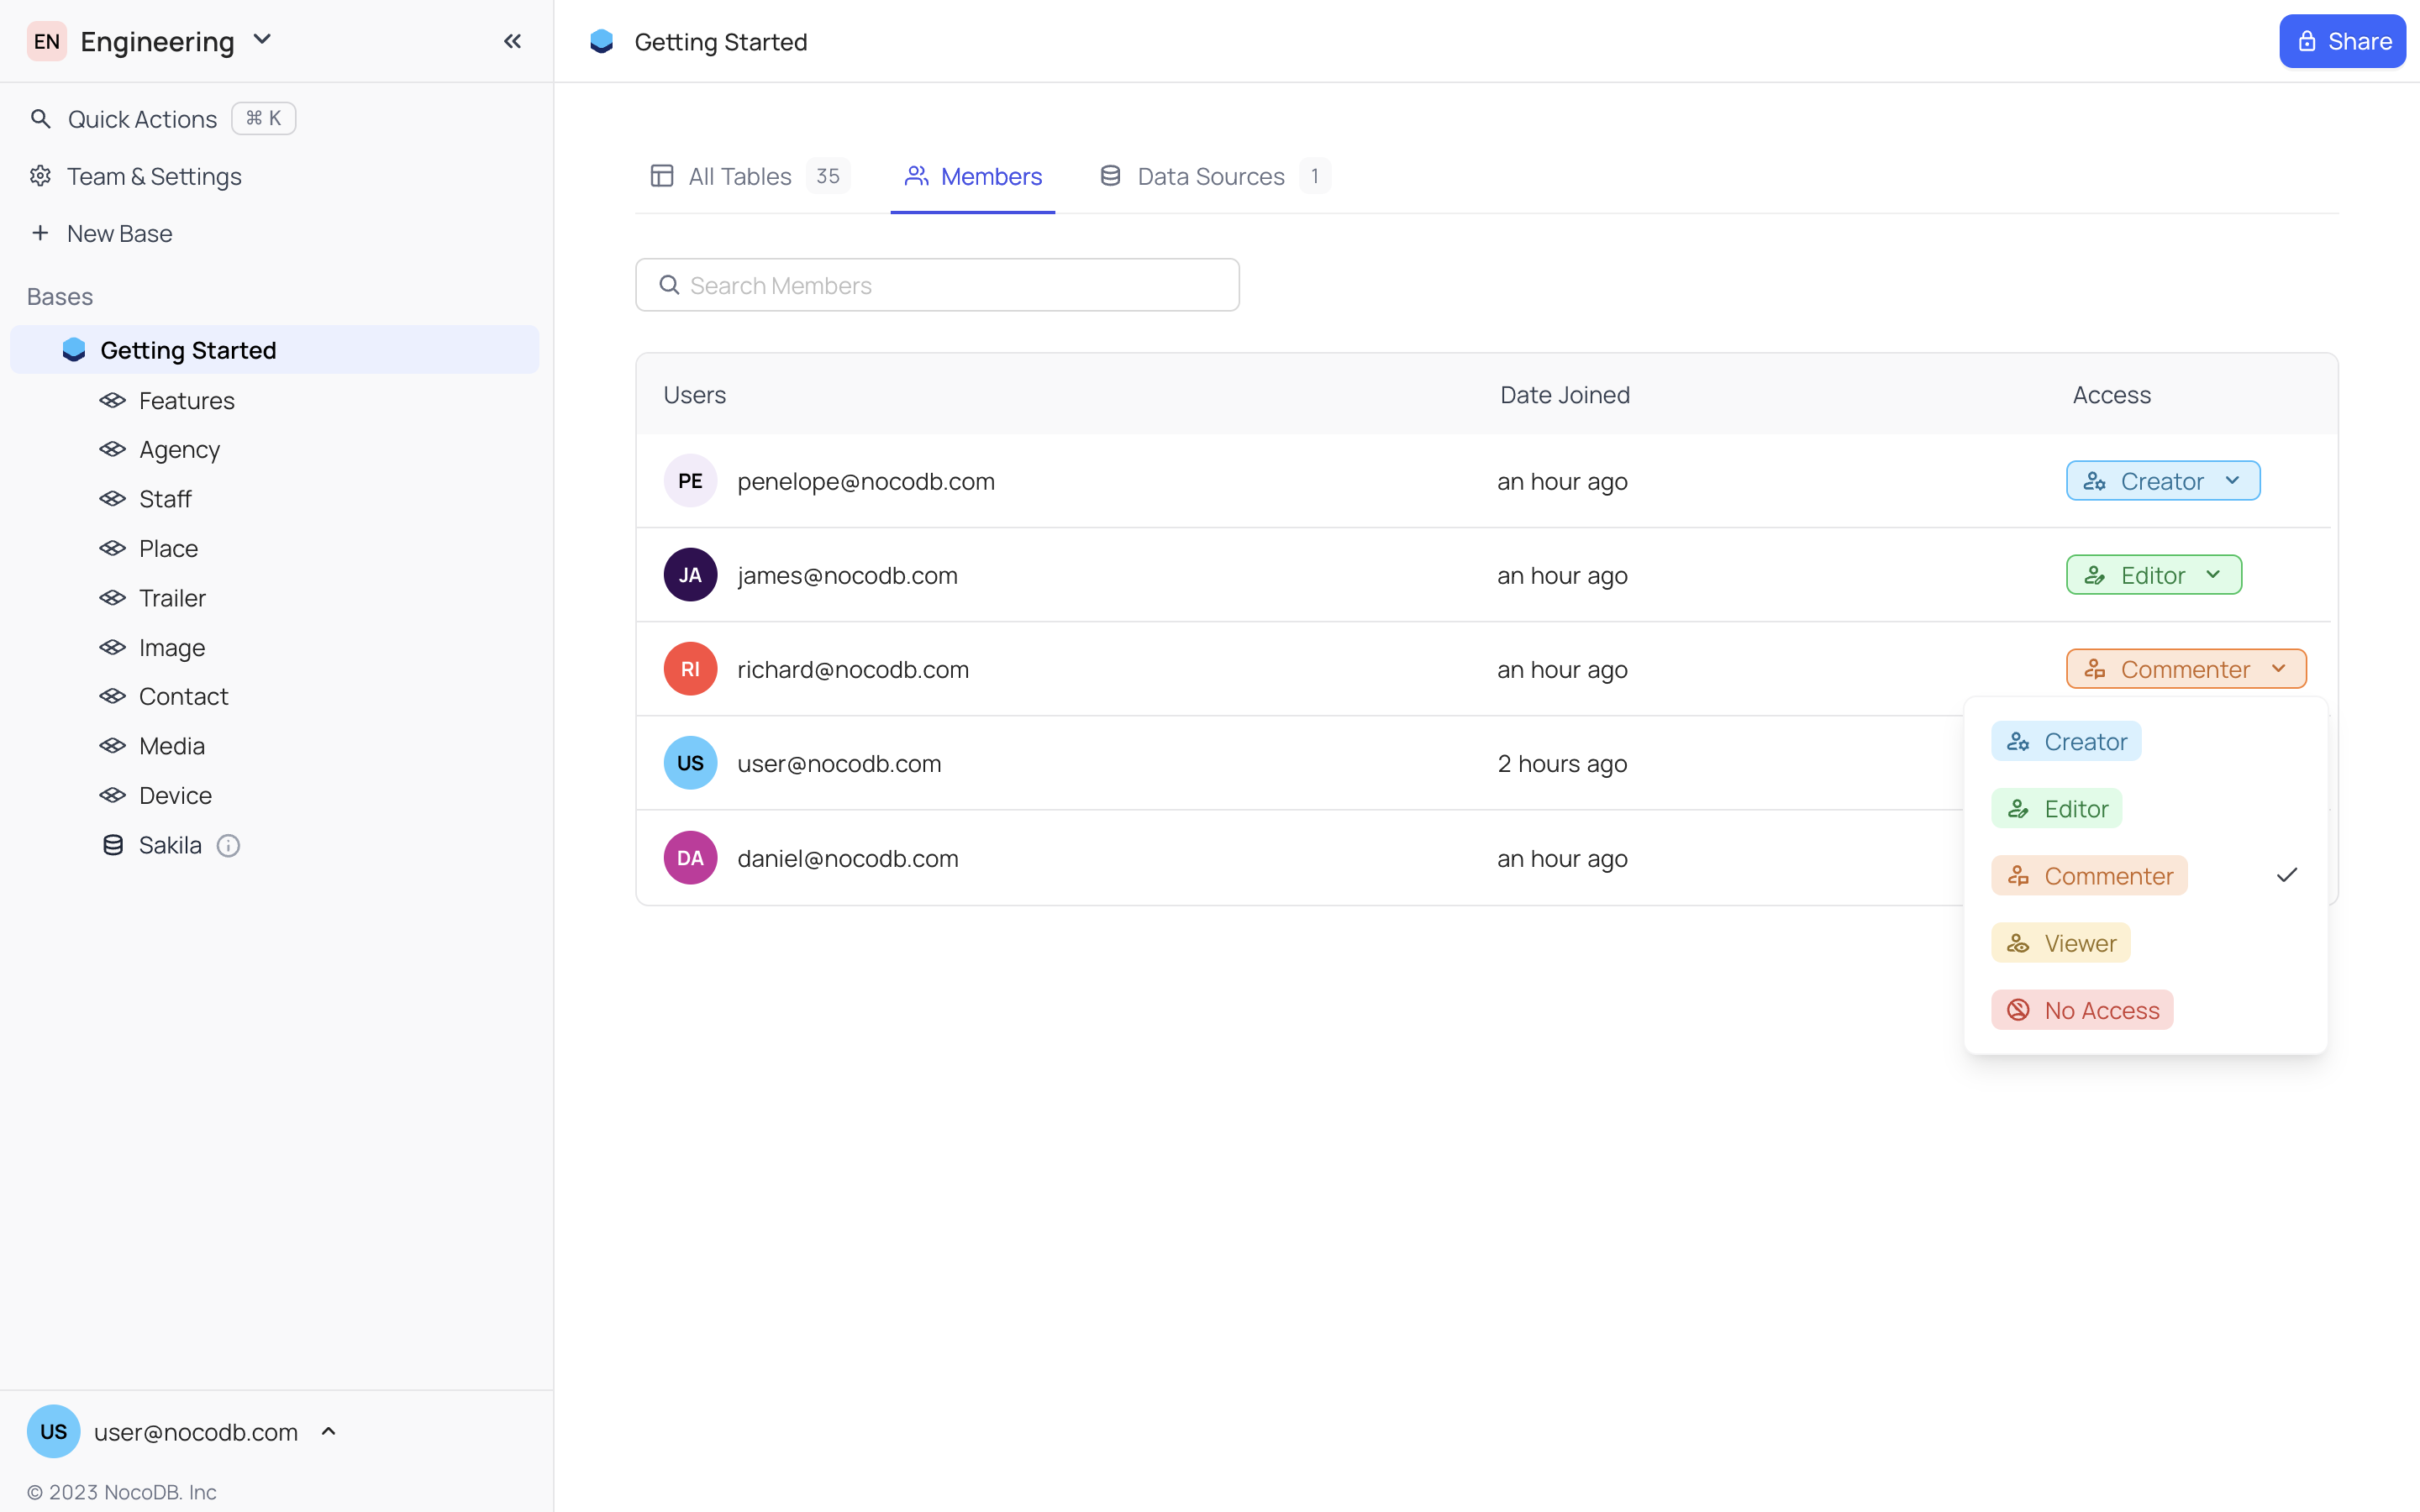The width and height of the screenshot is (2420, 1512).
Task: Select the Creator role in dropdown list
Action: coord(2066,742)
